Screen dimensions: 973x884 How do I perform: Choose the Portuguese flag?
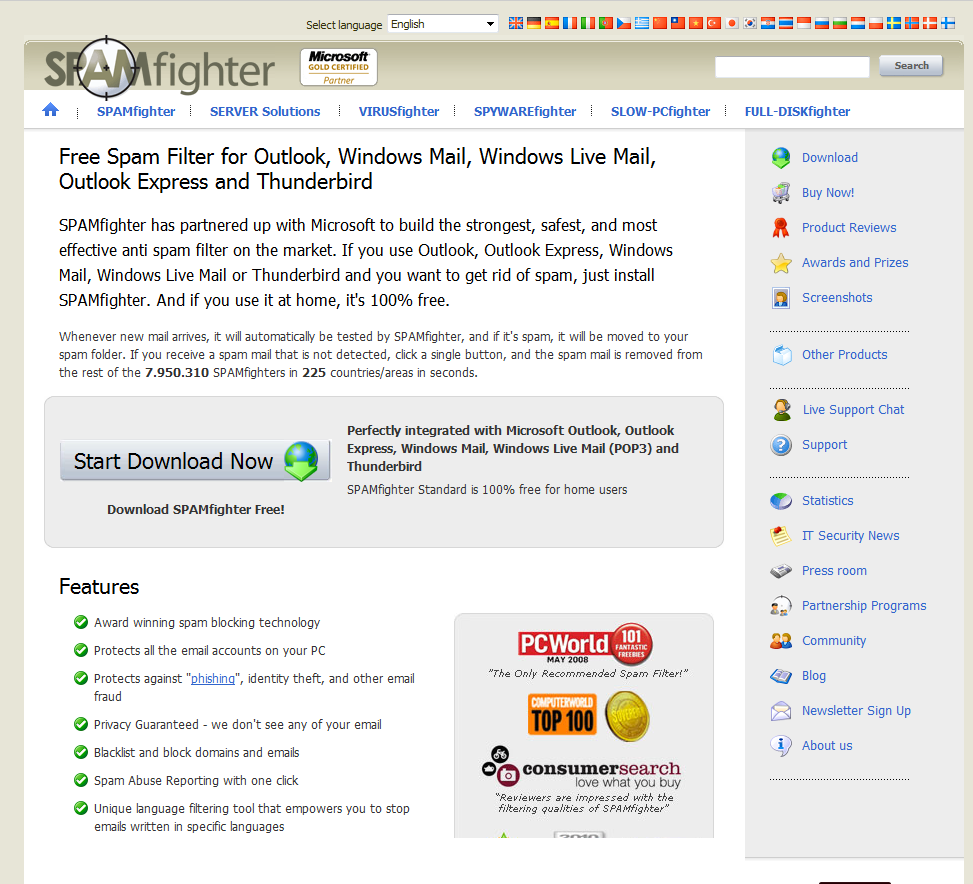tap(606, 24)
